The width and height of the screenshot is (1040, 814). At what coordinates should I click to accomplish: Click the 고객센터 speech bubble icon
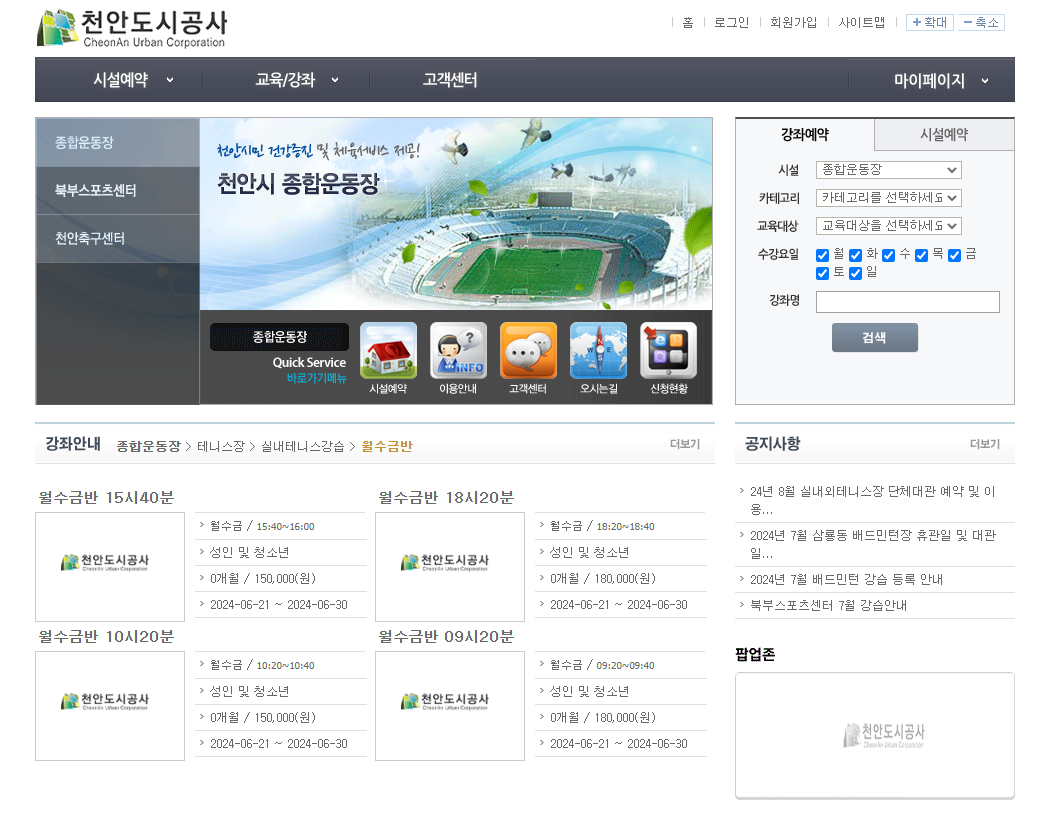click(x=528, y=351)
